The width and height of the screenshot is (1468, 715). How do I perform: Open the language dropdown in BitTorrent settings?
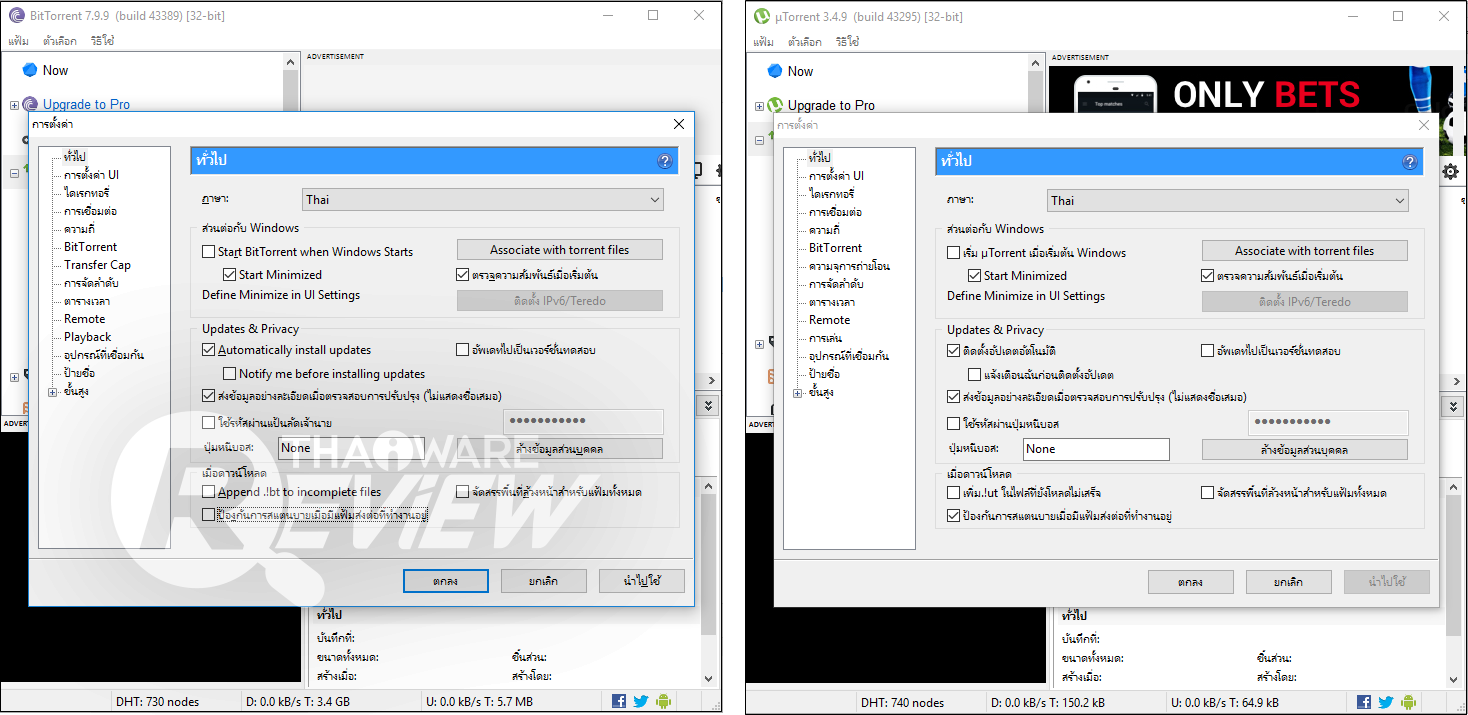(x=483, y=200)
